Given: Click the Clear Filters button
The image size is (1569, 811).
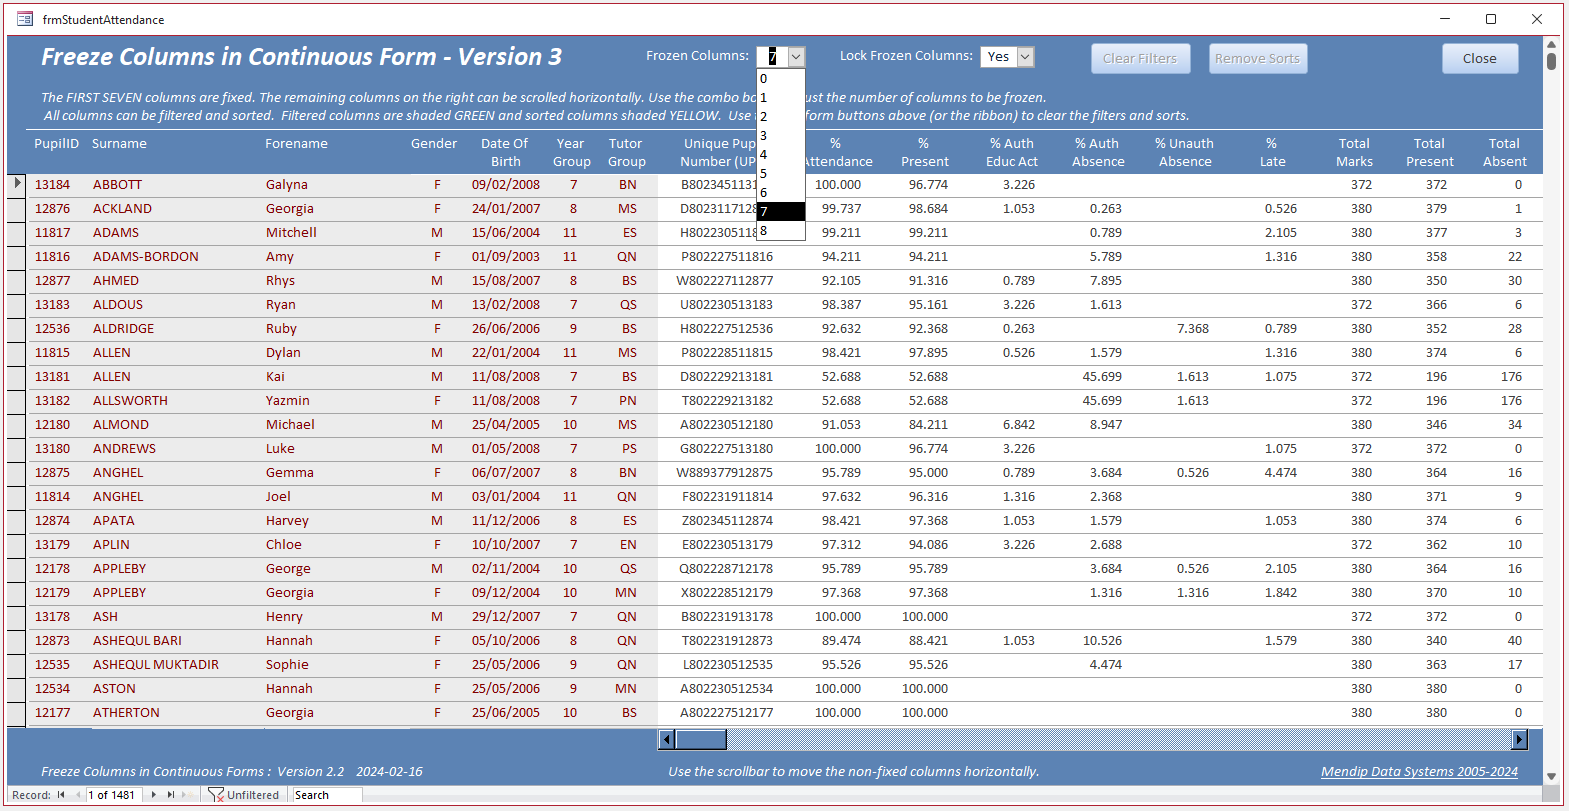Looking at the screenshot, I should pyautogui.click(x=1140, y=58).
